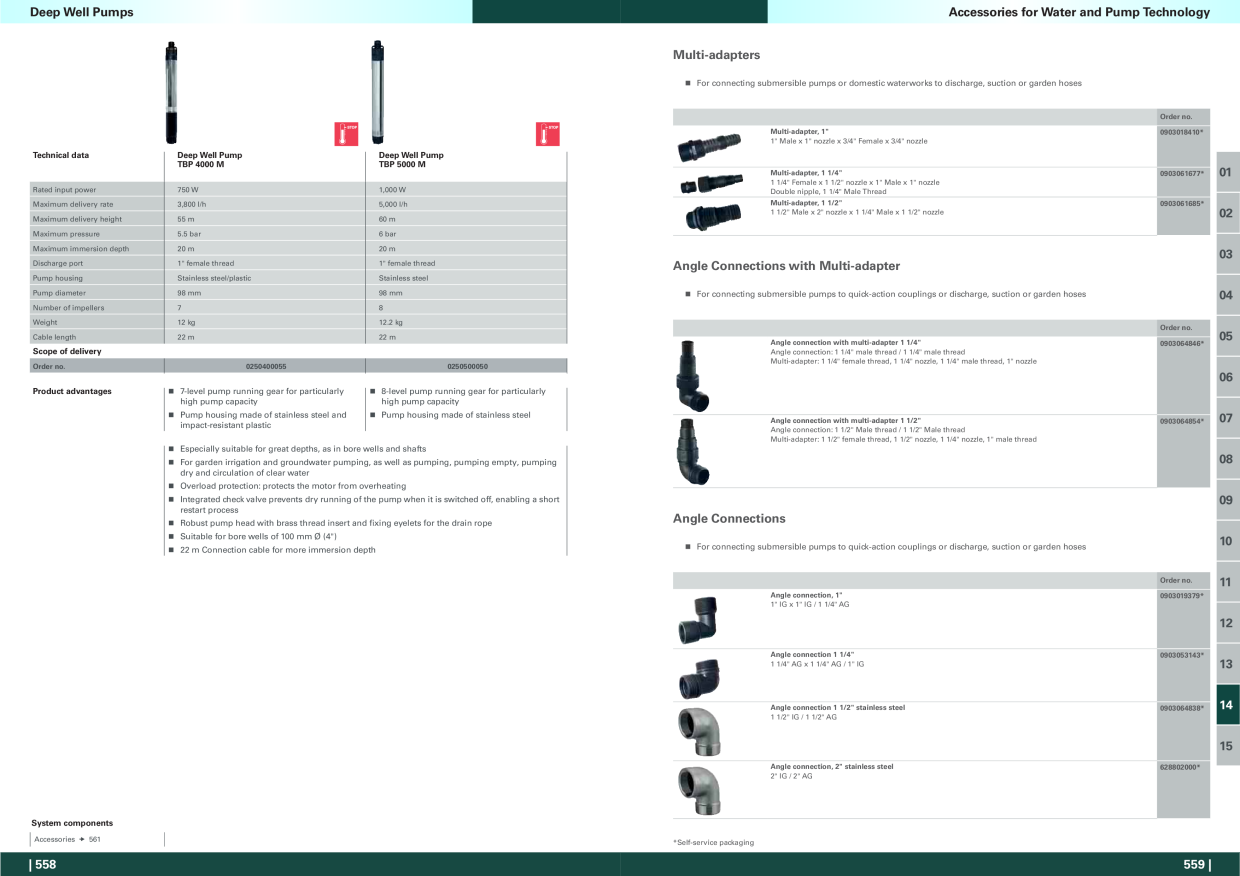Open chapter tab 12
Screen dimensions: 1240x876
[1226, 623]
